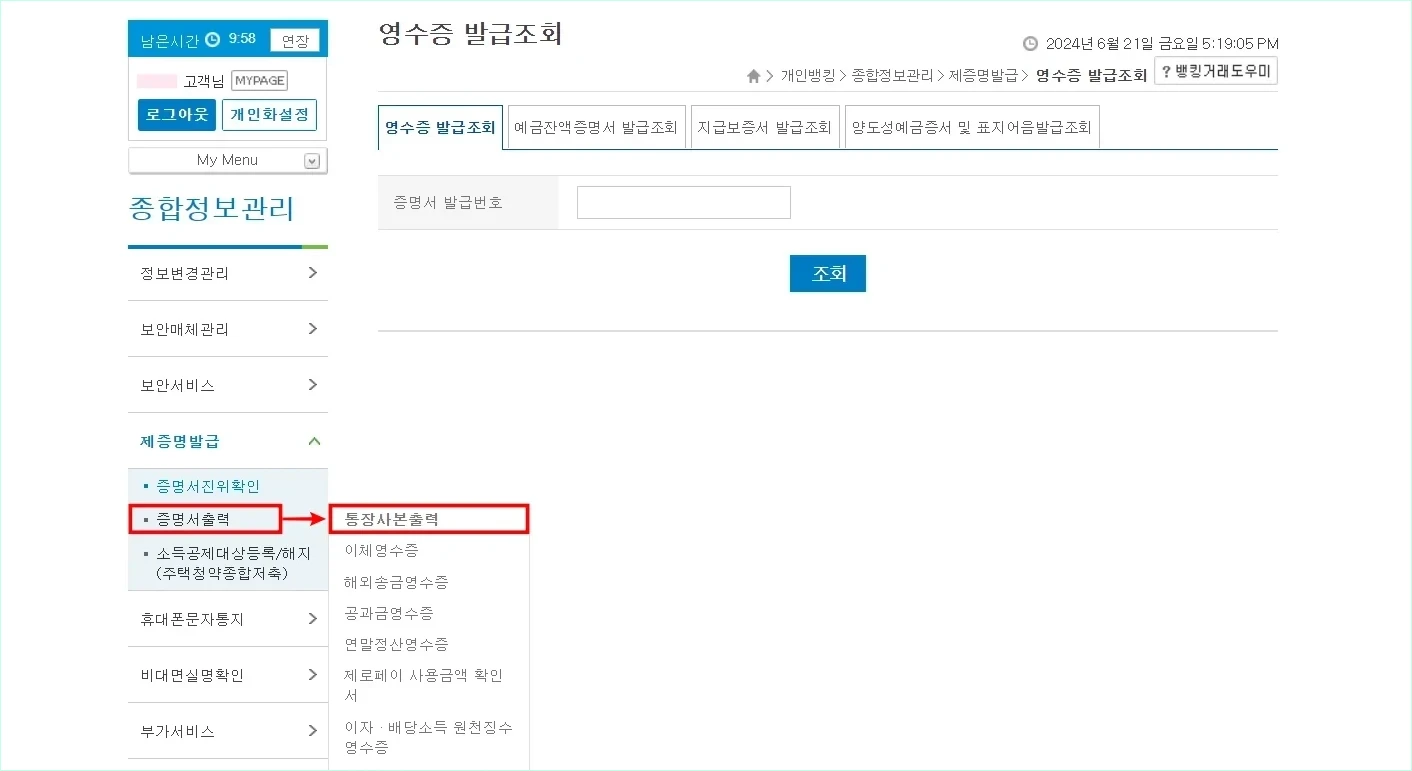Switch to the 지급보증서 발급조회 tab
This screenshot has width=1412, height=771.
[x=765, y=126]
